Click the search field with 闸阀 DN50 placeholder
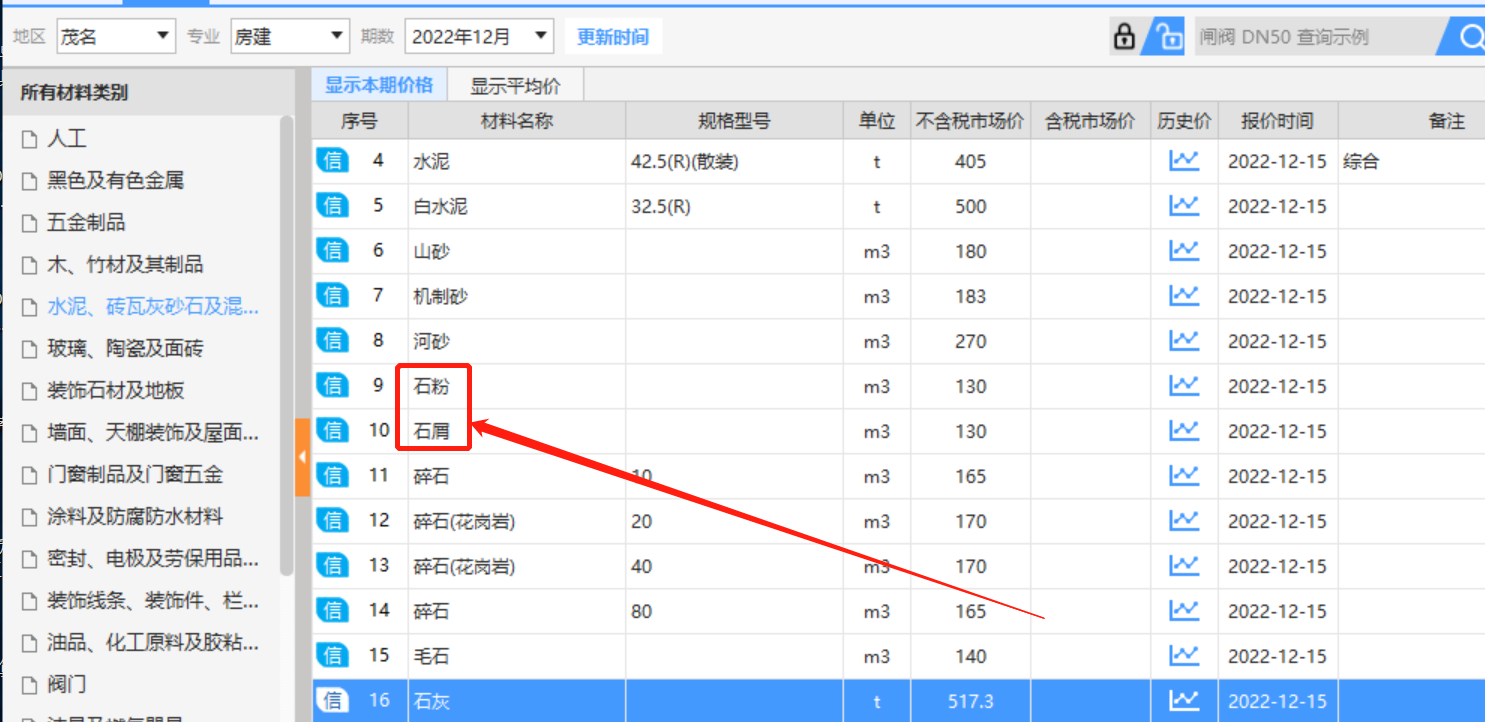This screenshot has height=722, width=1485. tap(1315, 37)
